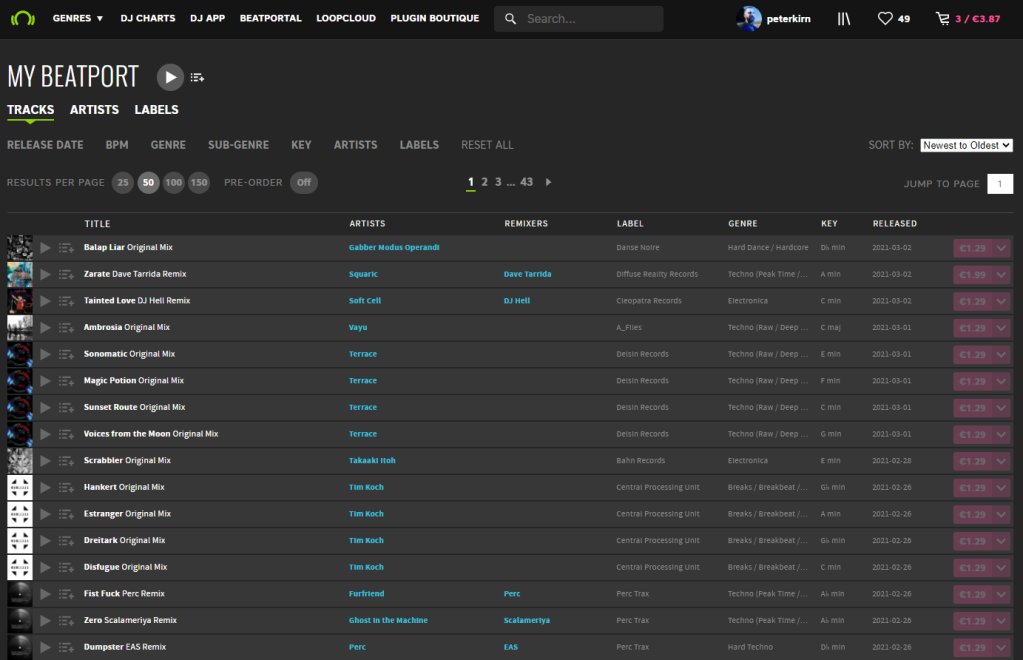This screenshot has height=660, width=1023.
Task: Add Tainted Love to queue
Action: [66, 301]
